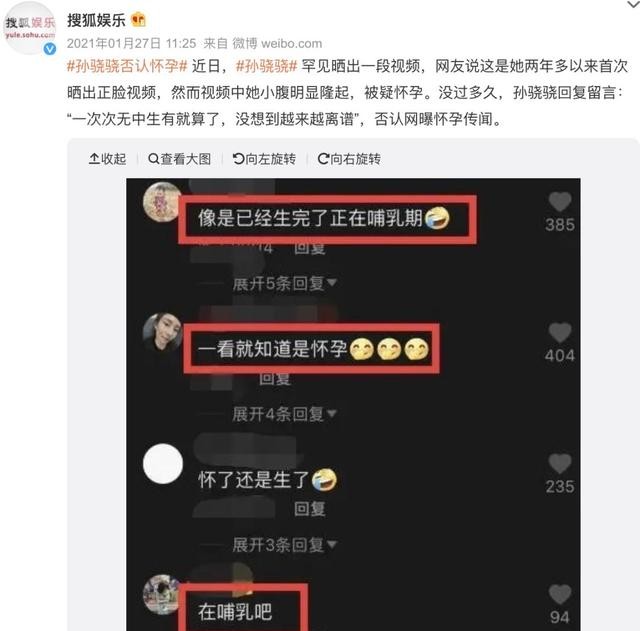This screenshot has width=640, height=631.
Task: Rotate image with 向右旋转
Action: (x=349, y=159)
